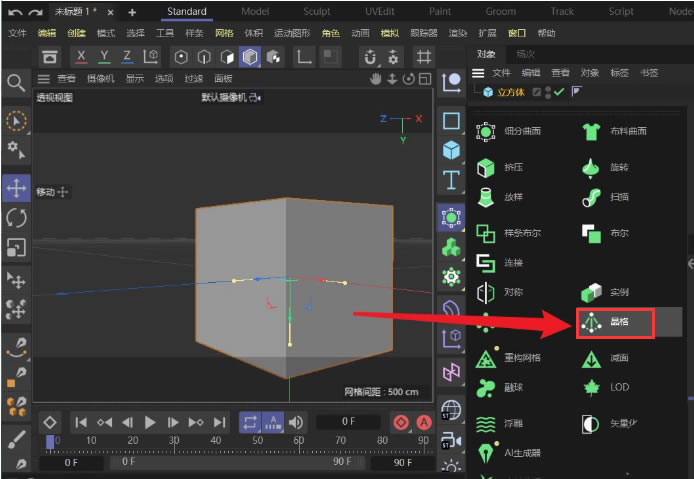
Task: Add the AI生成器 generator
Action: pos(509,453)
